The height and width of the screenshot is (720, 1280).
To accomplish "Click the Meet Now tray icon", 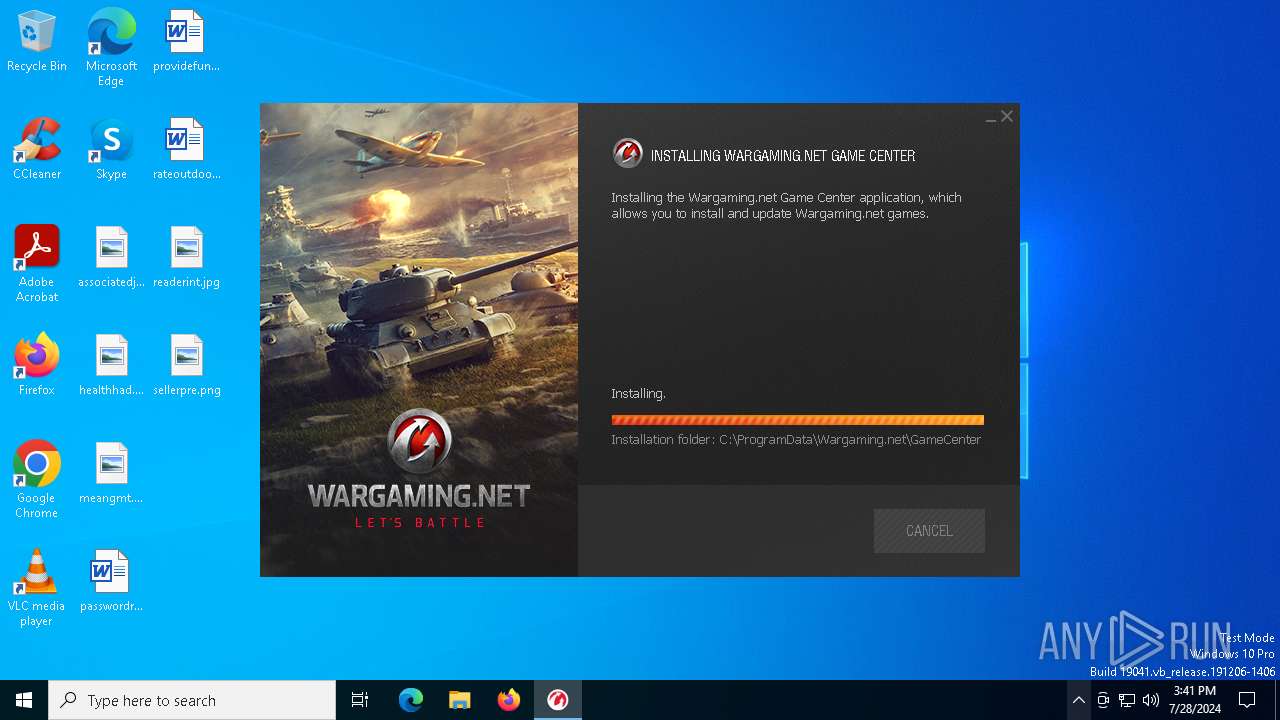I will coord(1103,700).
